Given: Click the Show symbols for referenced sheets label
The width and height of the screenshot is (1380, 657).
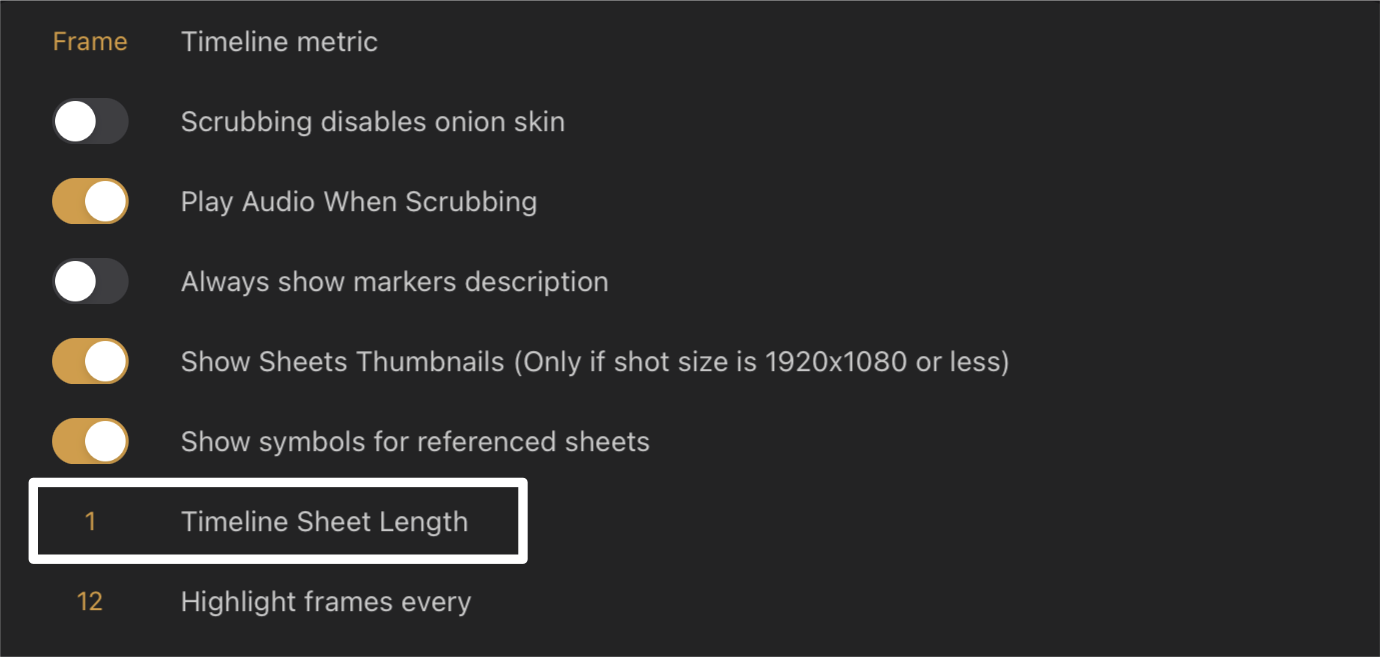Looking at the screenshot, I should click(415, 442).
